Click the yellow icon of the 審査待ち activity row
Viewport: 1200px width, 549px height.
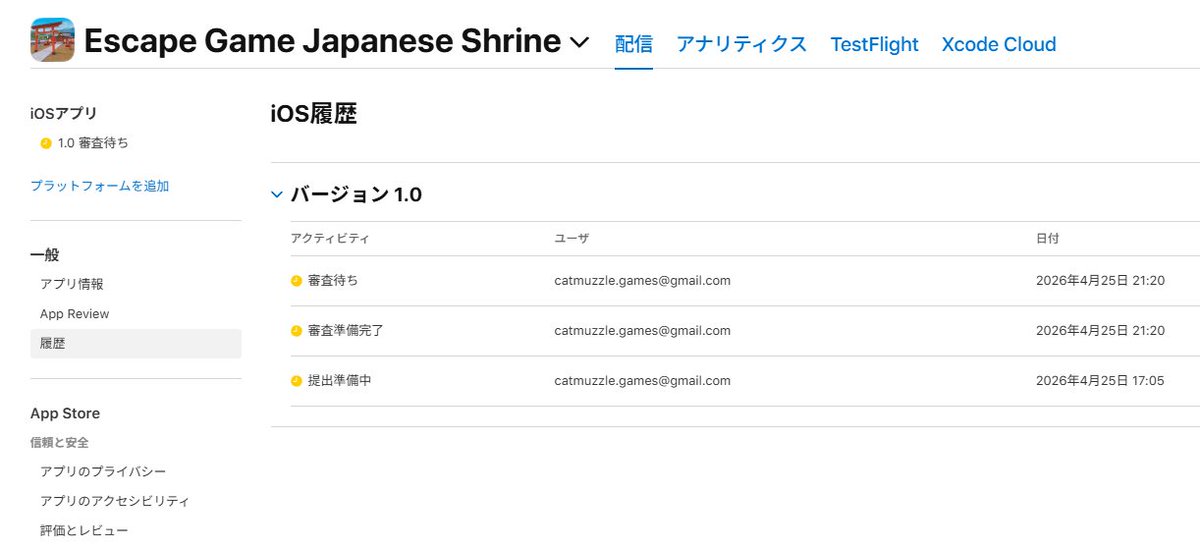tap(296, 281)
